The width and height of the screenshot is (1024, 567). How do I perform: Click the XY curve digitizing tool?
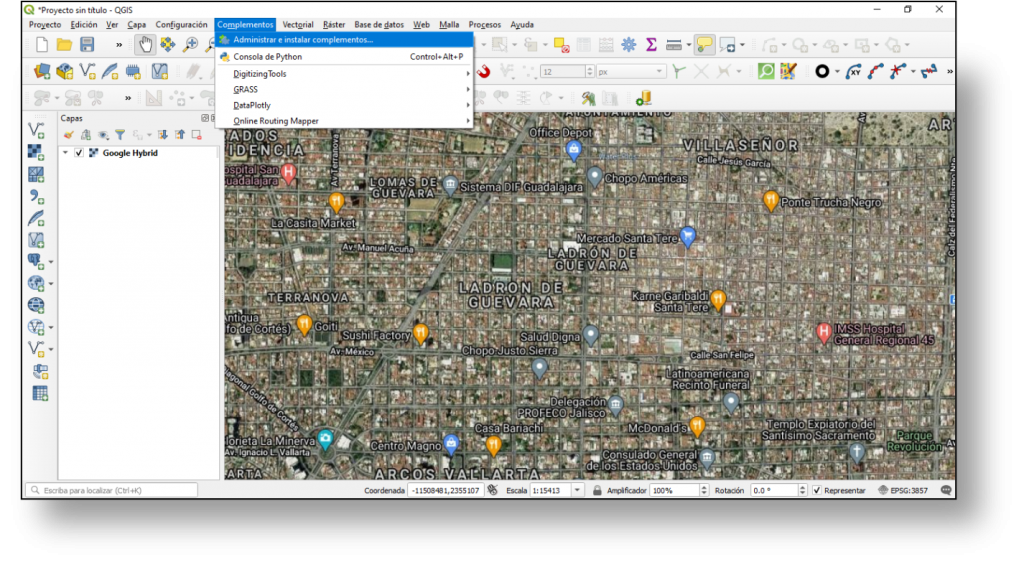point(853,71)
